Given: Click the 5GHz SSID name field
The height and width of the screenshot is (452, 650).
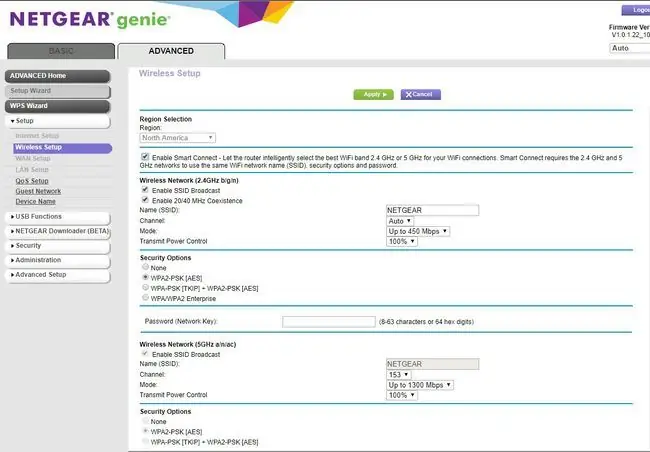Looking at the screenshot, I should (432, 364).
